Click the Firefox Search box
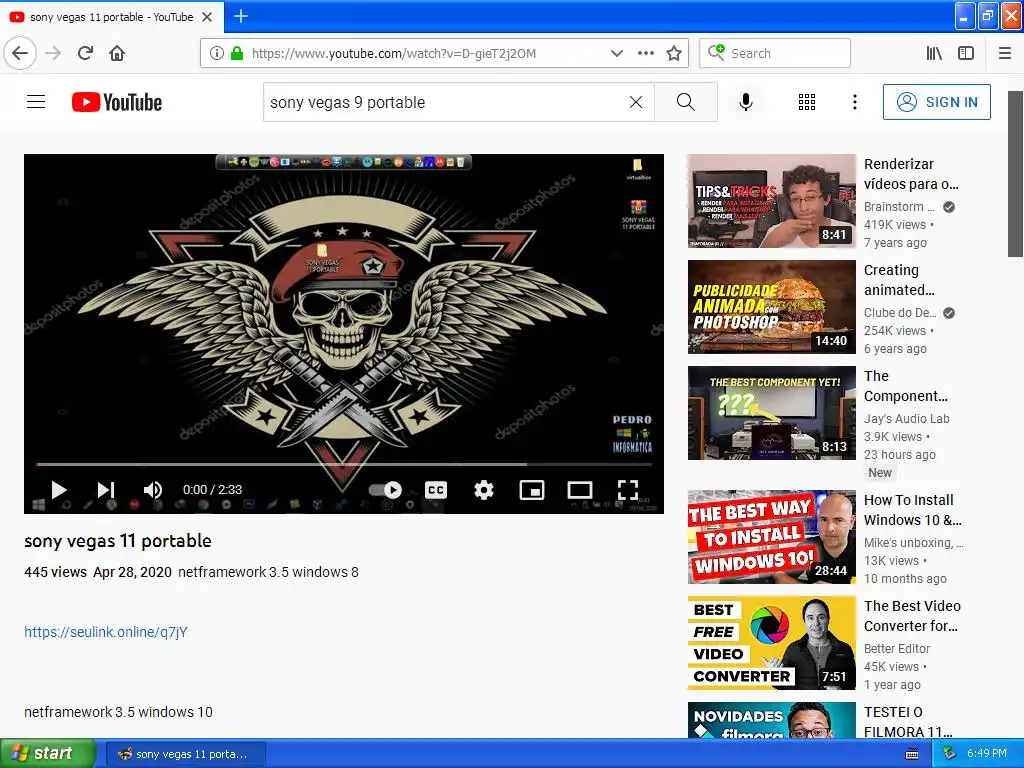This screenshot has height=768, width=1024. point(775,53)
